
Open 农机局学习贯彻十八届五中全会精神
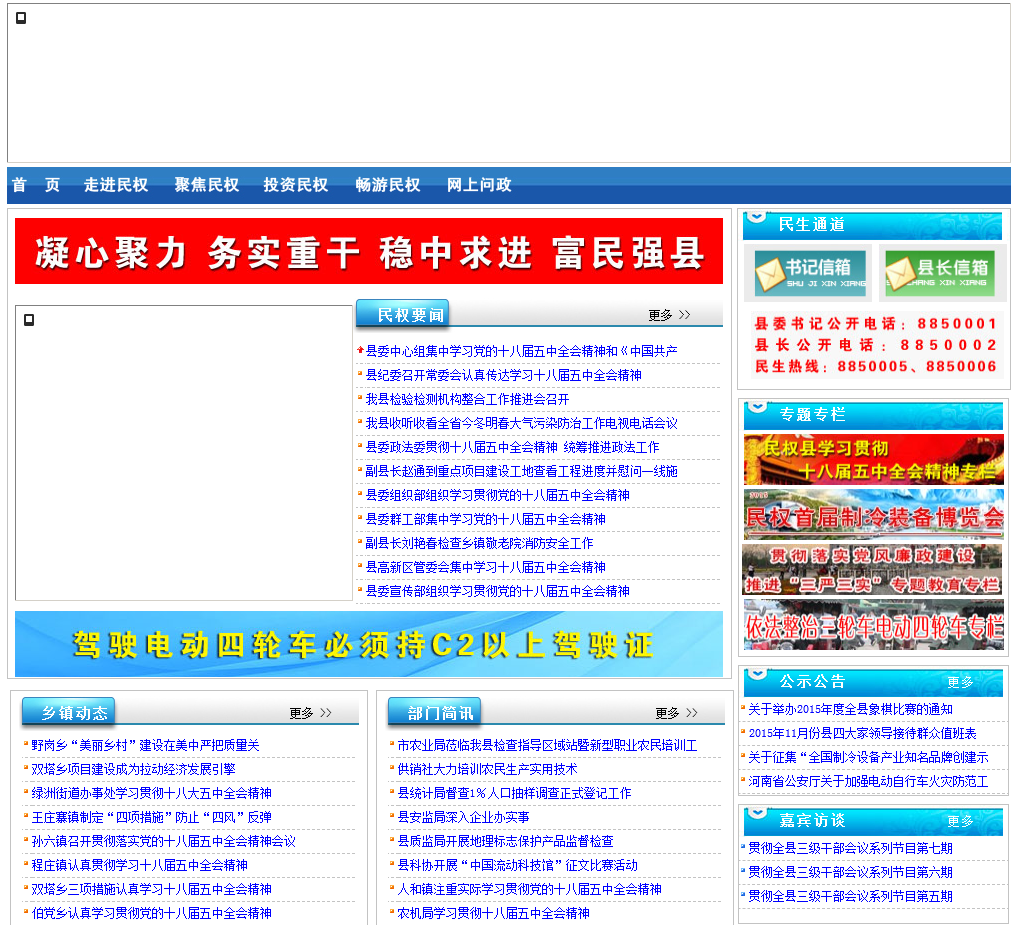[x=494, y=914]
